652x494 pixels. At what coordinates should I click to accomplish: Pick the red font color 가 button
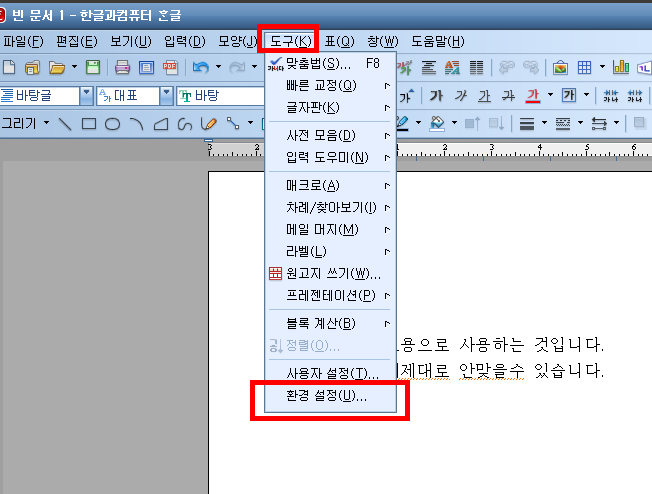coord(533,96)
